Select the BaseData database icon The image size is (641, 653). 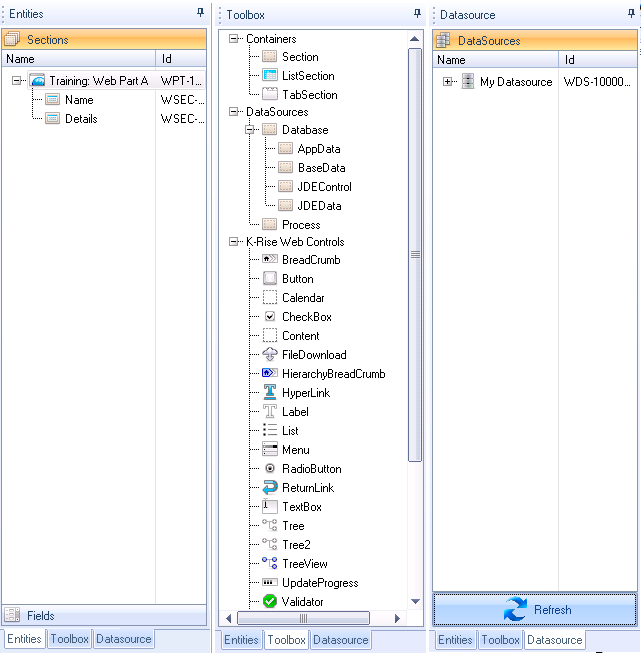click(285, 167)
